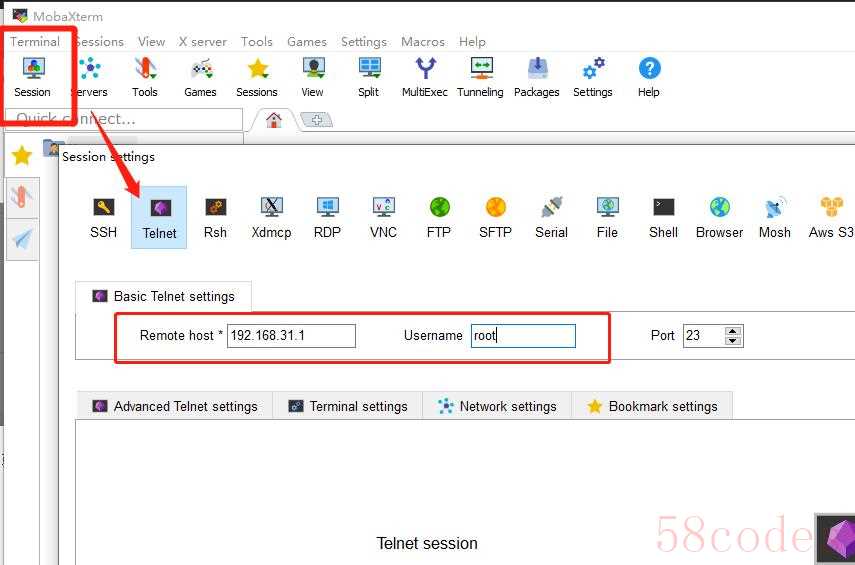Select the Shell session type

664,218
